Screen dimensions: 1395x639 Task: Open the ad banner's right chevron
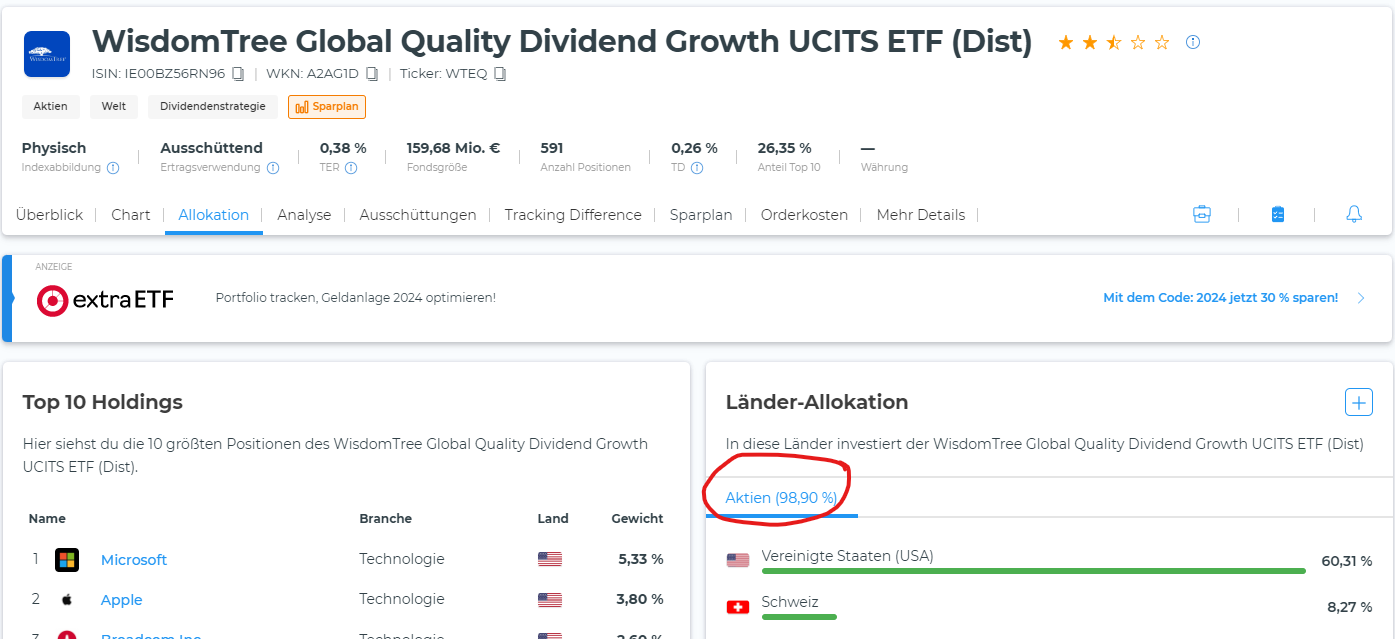(1361, 298)
